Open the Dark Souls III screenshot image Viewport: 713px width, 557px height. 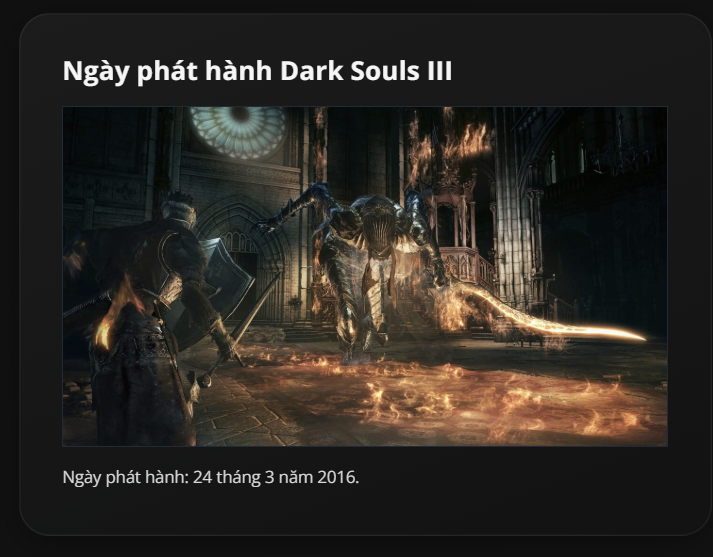pos(365,276)
